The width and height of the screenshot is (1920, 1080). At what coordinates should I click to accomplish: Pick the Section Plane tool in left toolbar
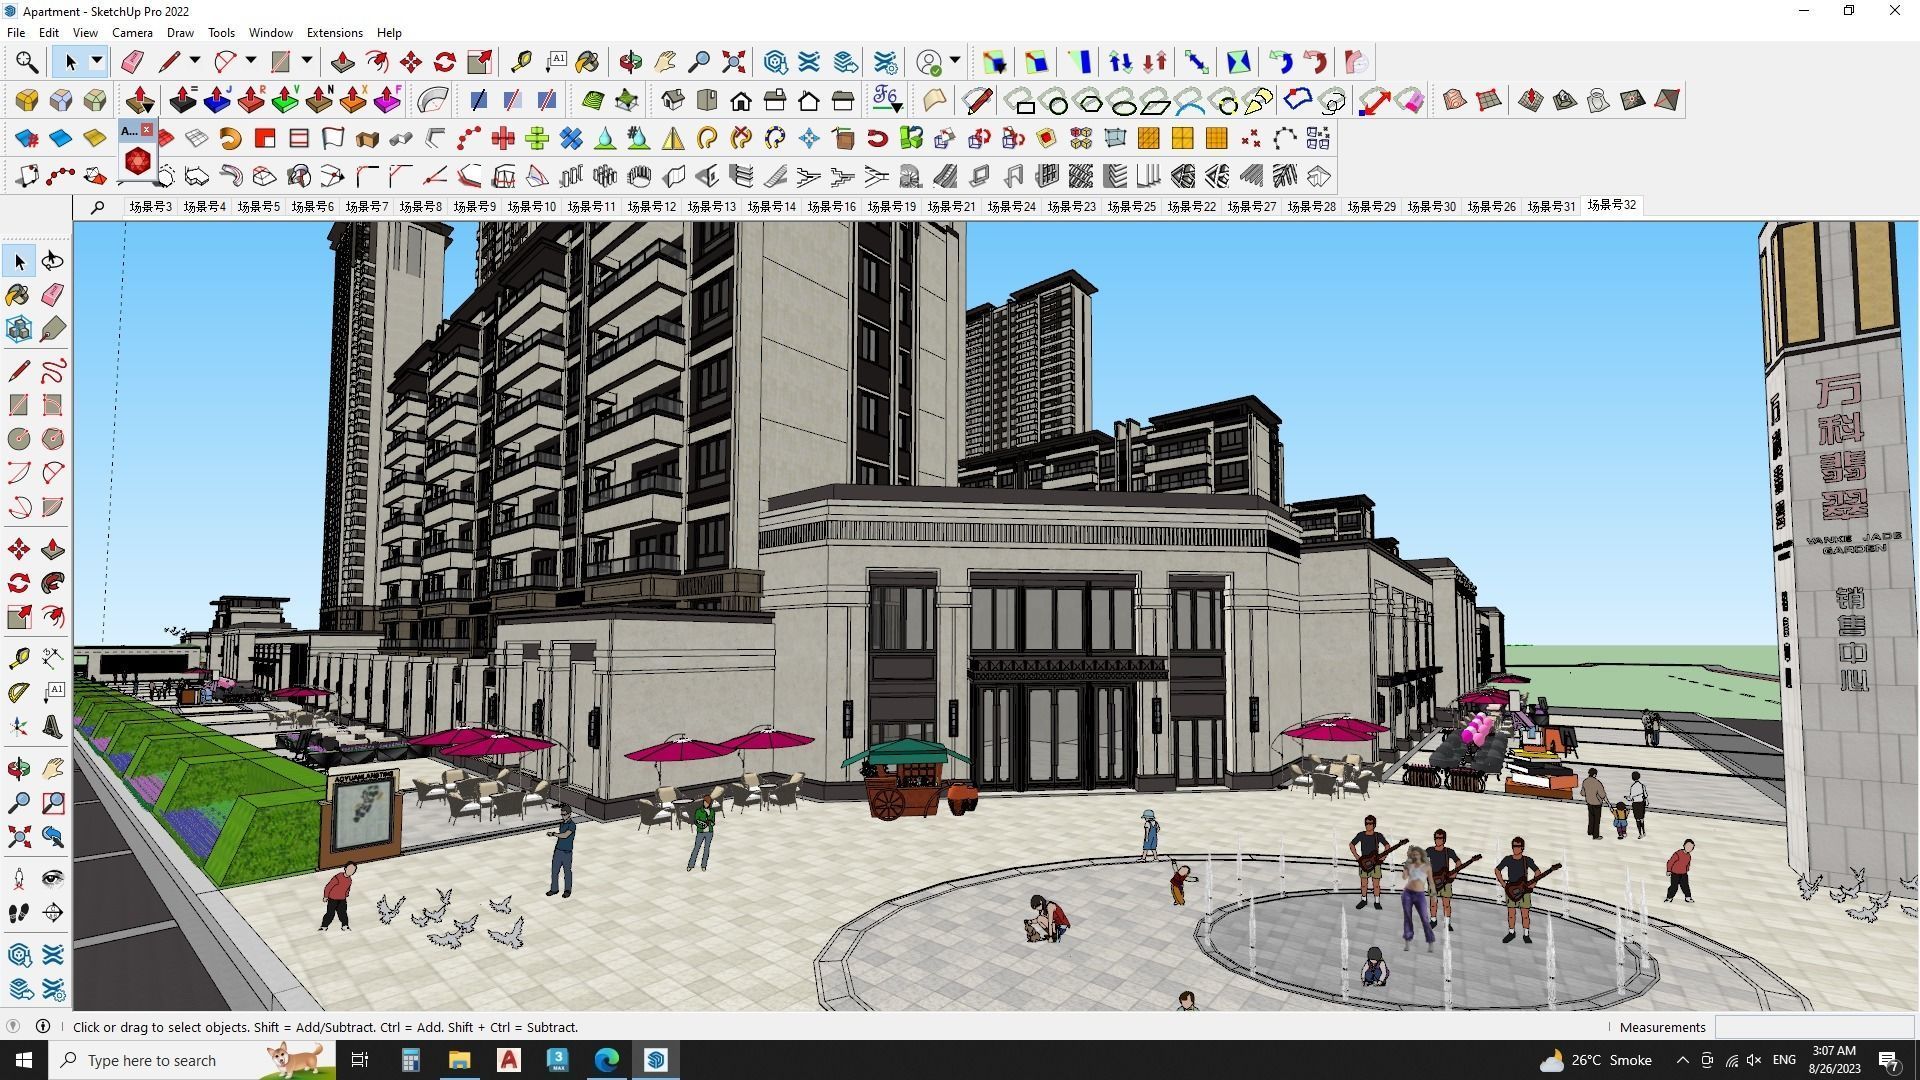pos(53,912)
